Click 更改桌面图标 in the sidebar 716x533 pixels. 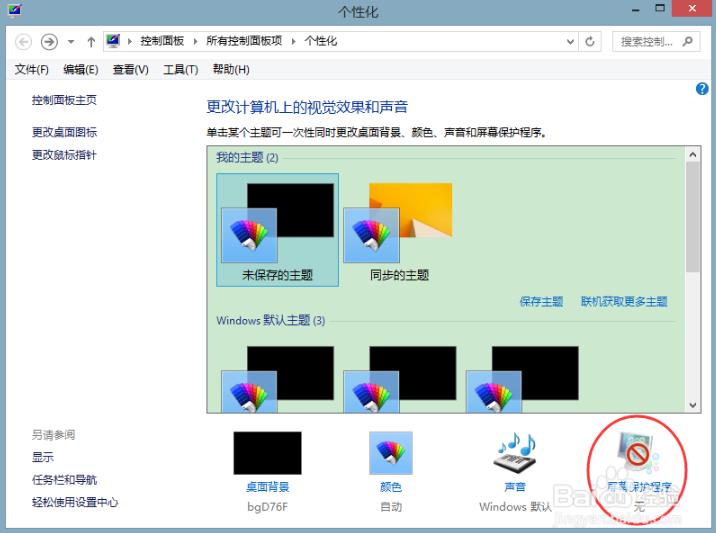64,132
